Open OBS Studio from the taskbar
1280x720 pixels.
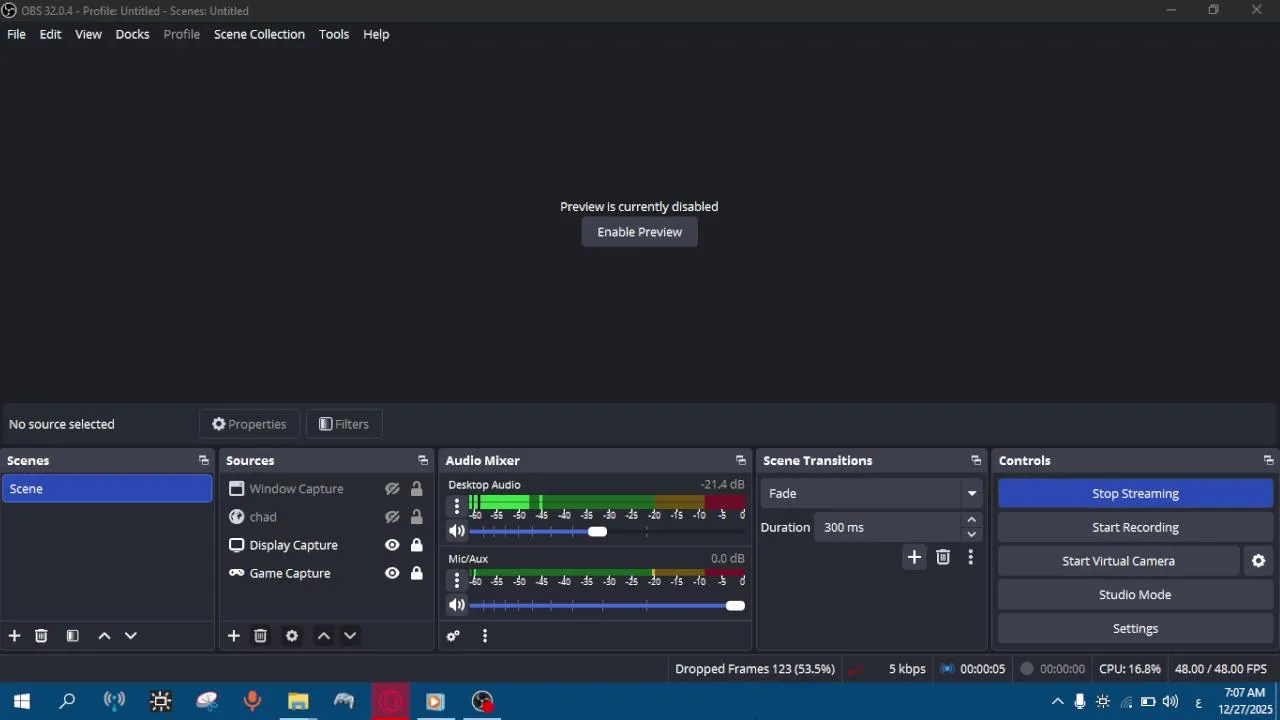[x=483, y=702]
